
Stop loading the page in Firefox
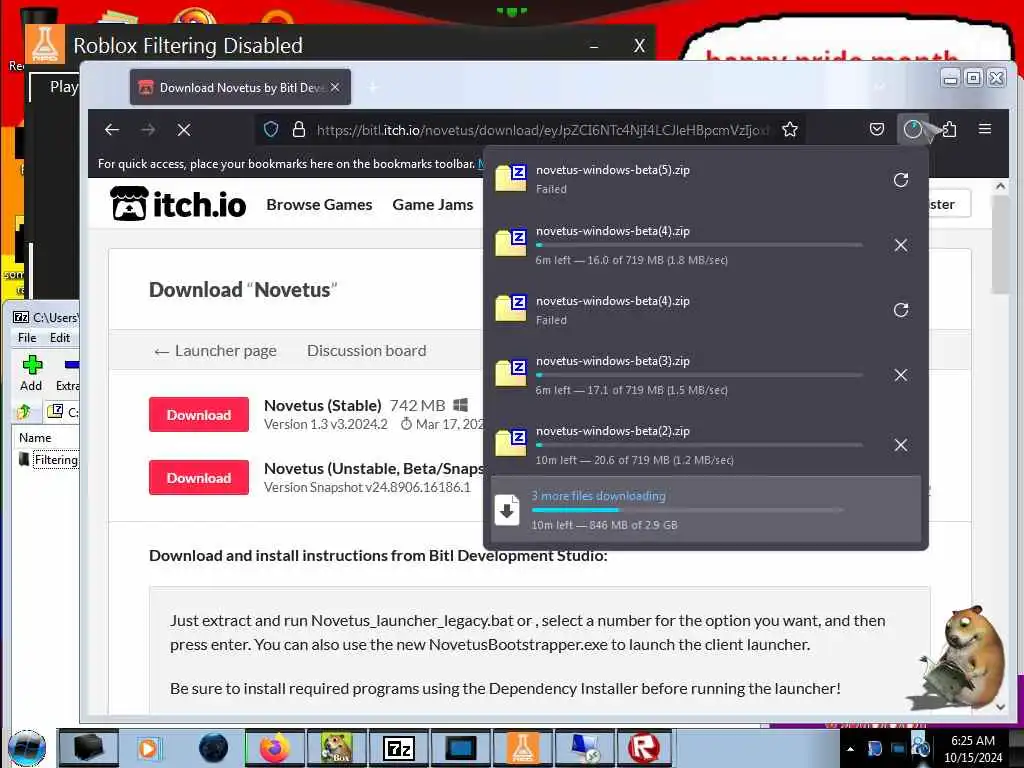click(184, 130)
